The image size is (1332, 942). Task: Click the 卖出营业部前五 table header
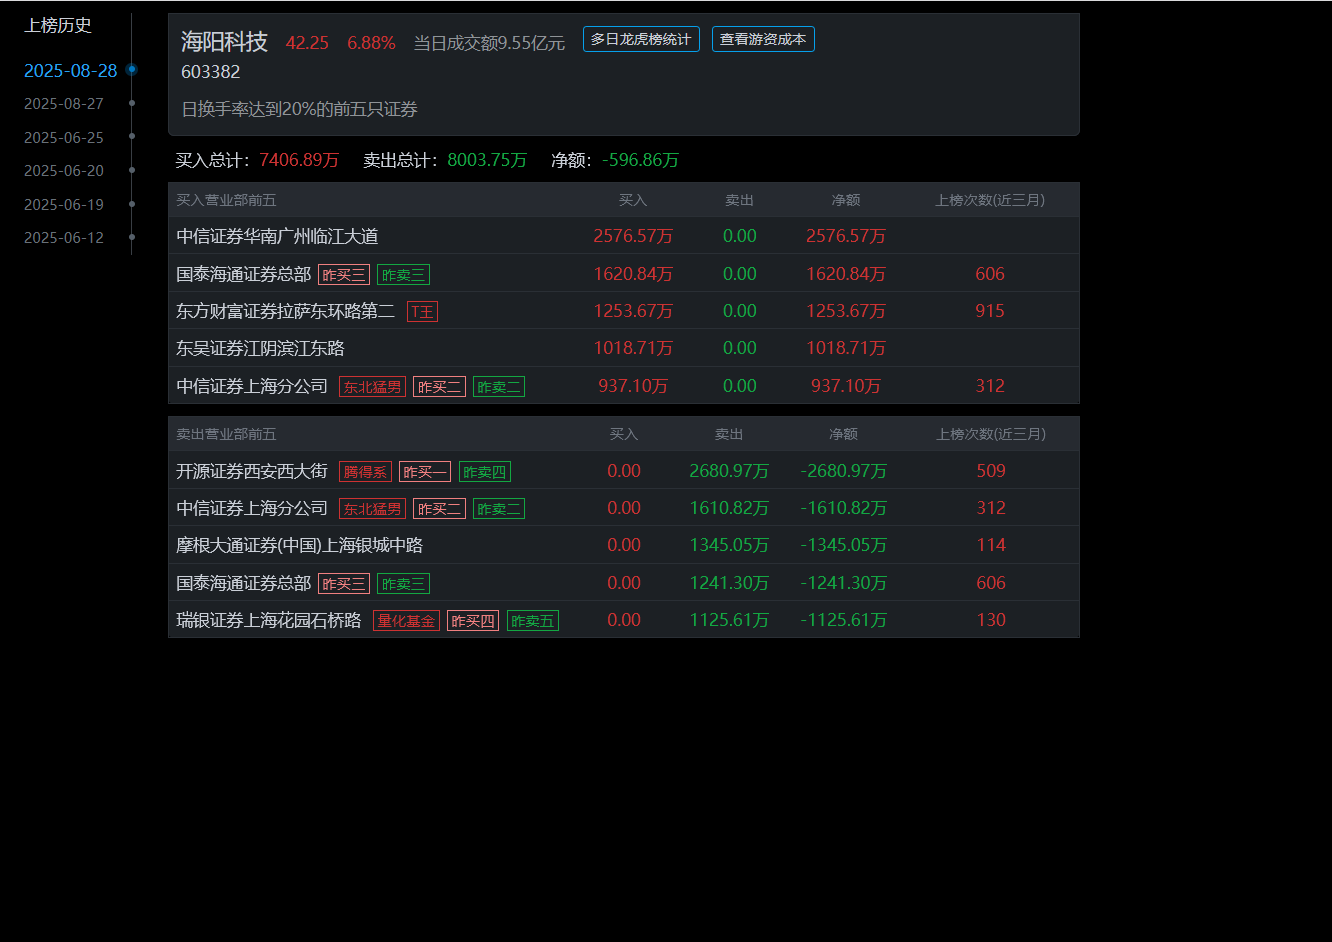(226, 434)
